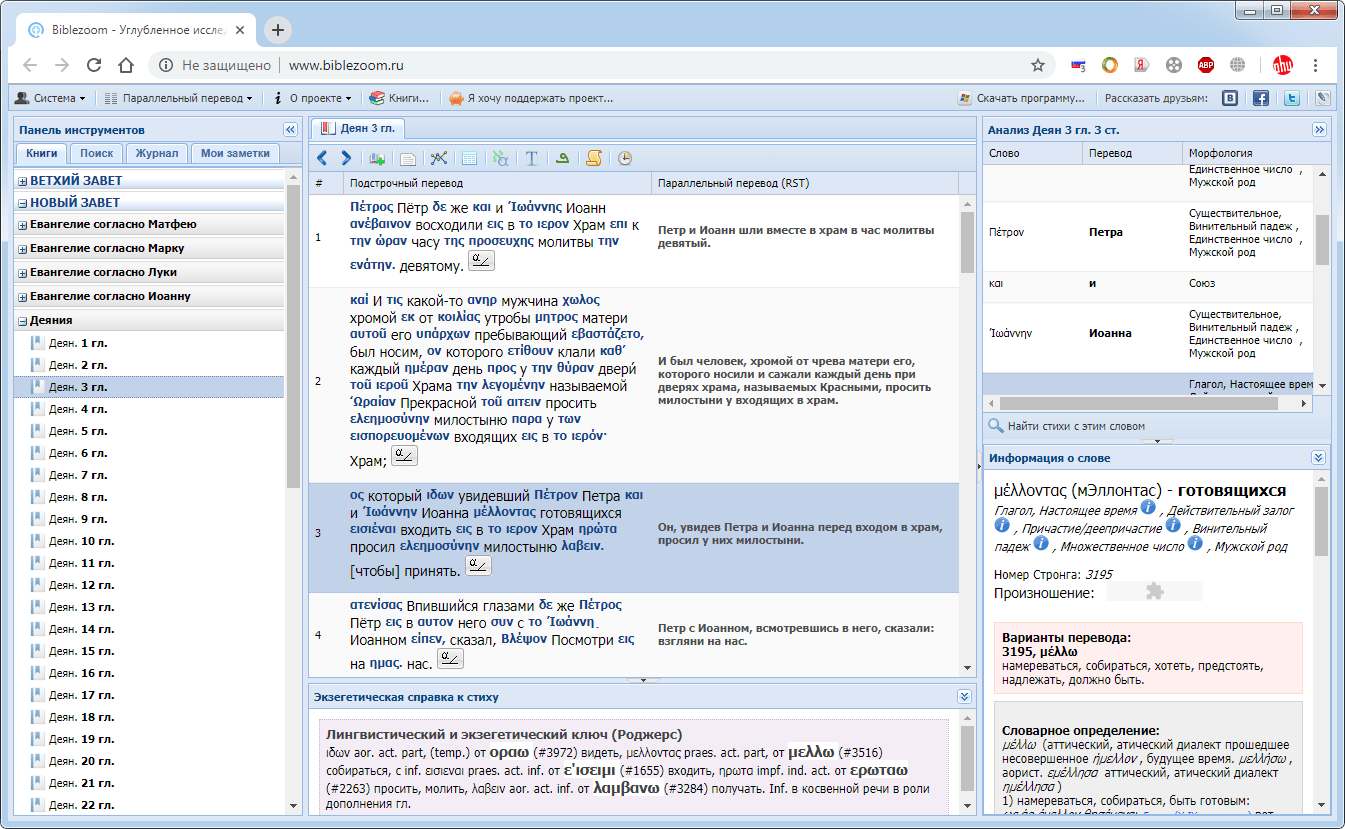Open the Параллельный перевод dropdown menu
Screen dimensions: 1345x829
click(x=179, y=98)
